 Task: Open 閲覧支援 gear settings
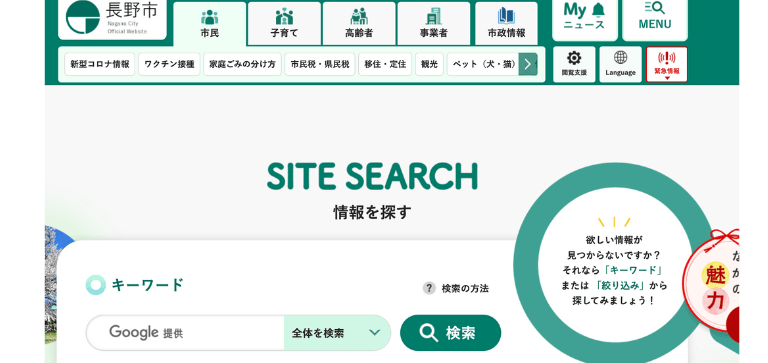[x=574, y=64]
